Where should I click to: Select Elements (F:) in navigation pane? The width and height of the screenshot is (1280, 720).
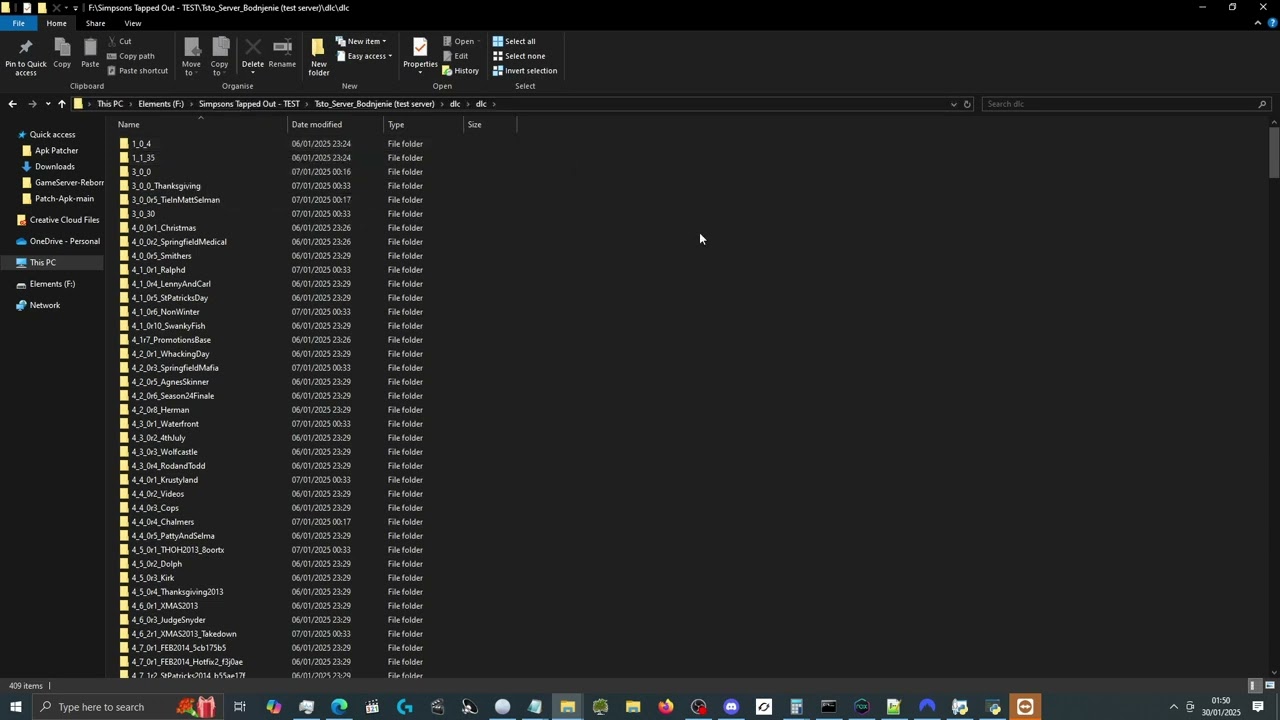[x=52, y=284]
